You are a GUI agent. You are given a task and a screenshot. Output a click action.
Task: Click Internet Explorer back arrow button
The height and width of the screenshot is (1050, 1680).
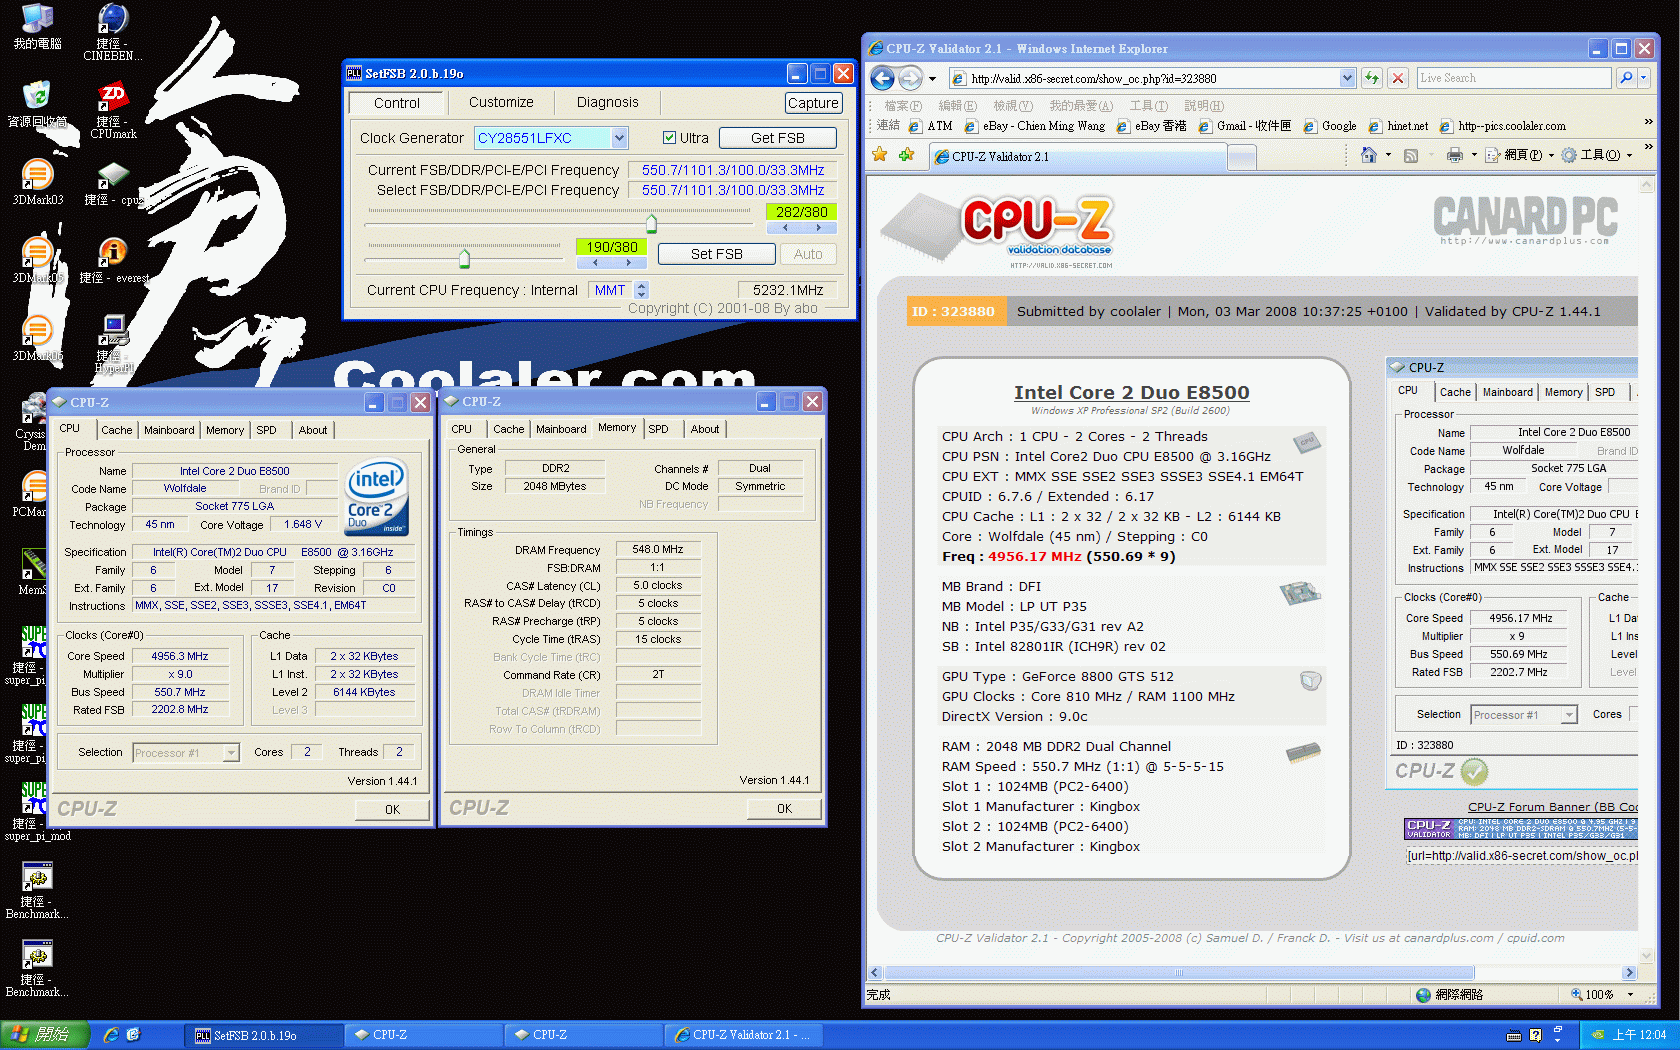coord(882,78)
